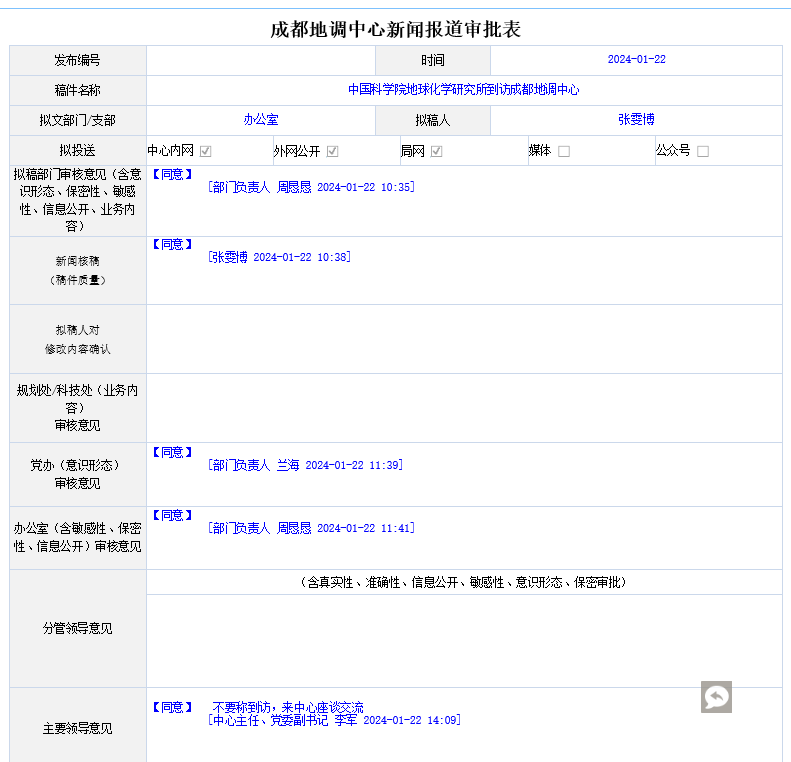Enable the 媒体 checkbox
Viewport: 791px width, 762px height.
(x=564, y=152)
